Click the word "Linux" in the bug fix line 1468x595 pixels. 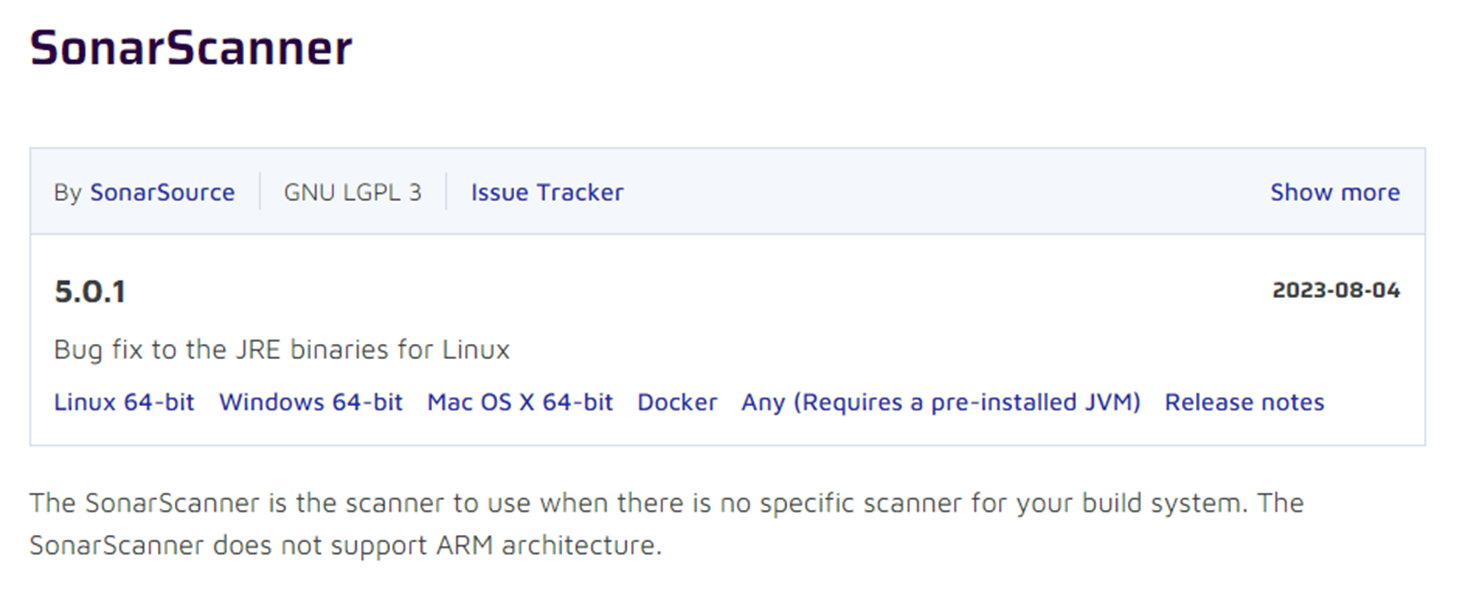[x=475, y=350]
